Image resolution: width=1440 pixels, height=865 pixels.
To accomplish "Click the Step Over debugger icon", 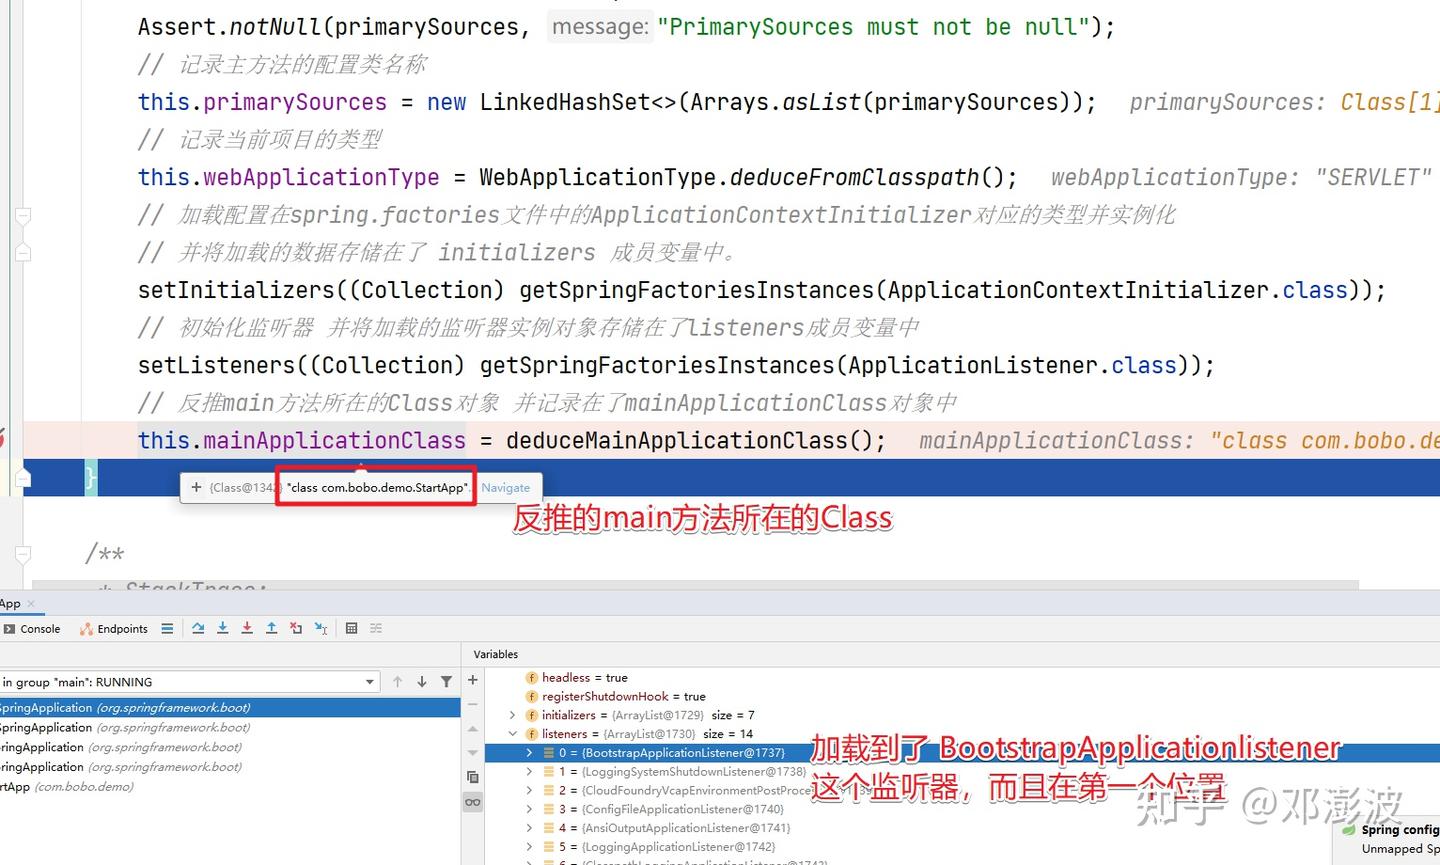I will click(198, 628).
